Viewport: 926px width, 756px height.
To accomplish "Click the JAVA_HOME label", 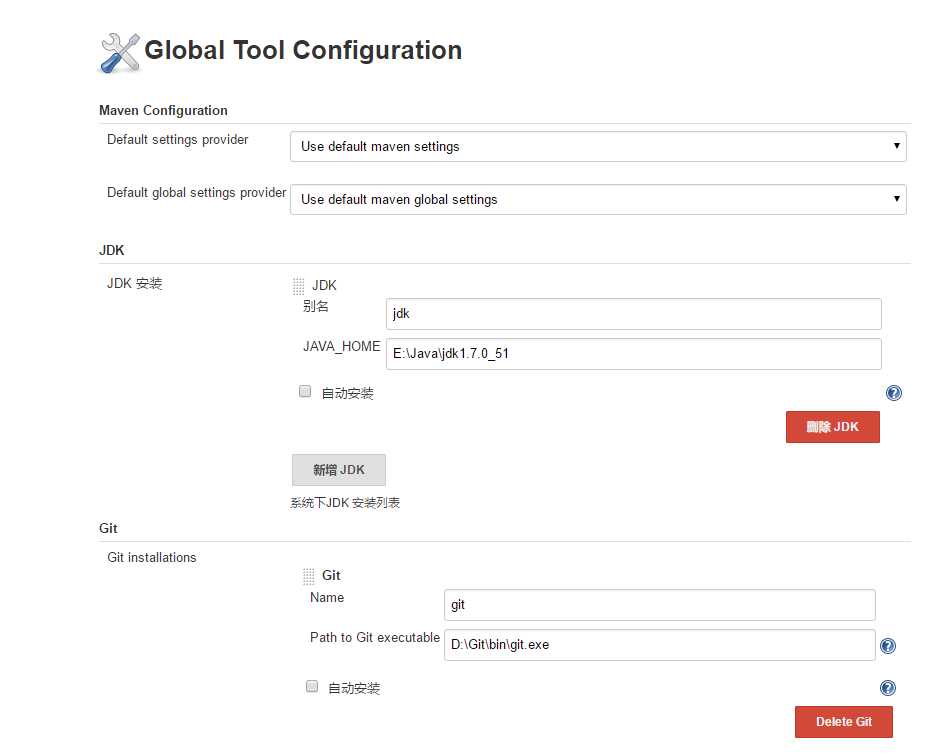I will coord(342,347).
